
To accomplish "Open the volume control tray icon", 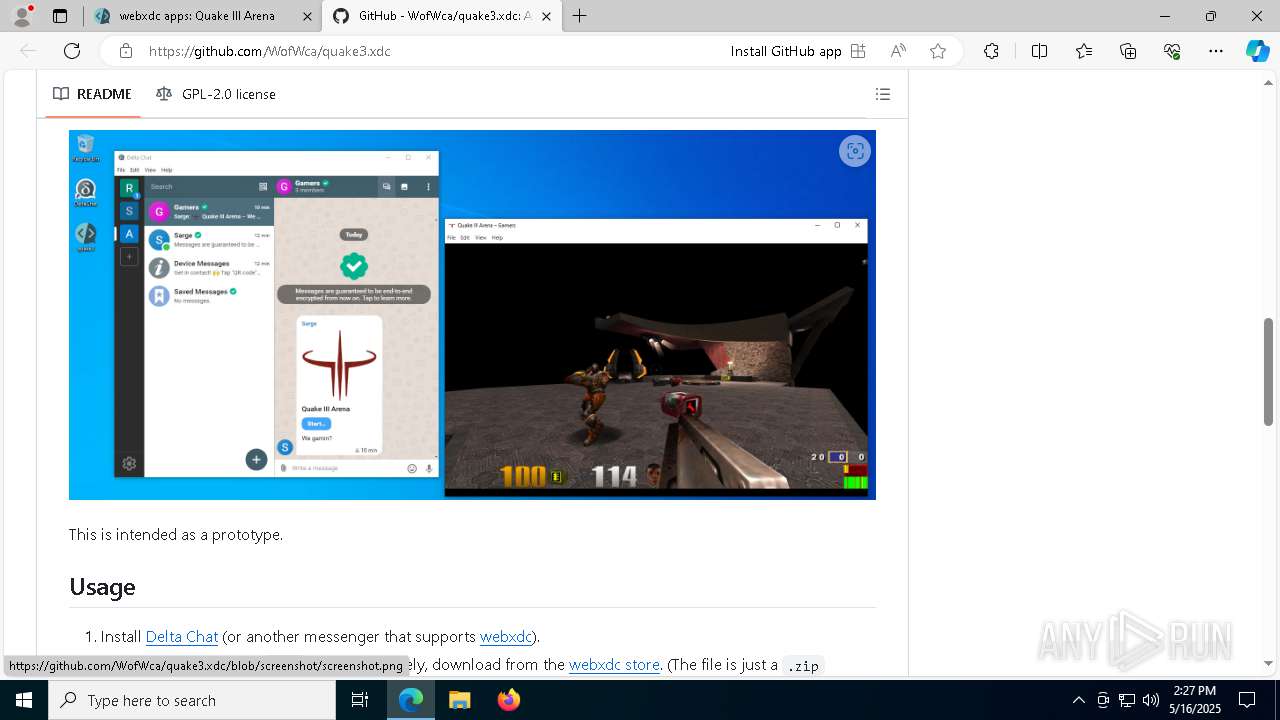I will coord(1151,700).
